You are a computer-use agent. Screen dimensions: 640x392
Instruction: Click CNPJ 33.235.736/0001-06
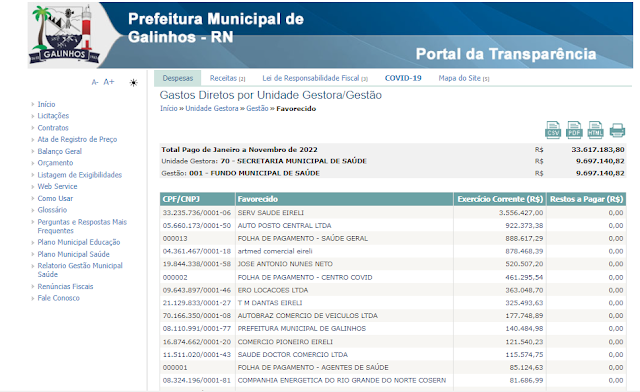197,212
